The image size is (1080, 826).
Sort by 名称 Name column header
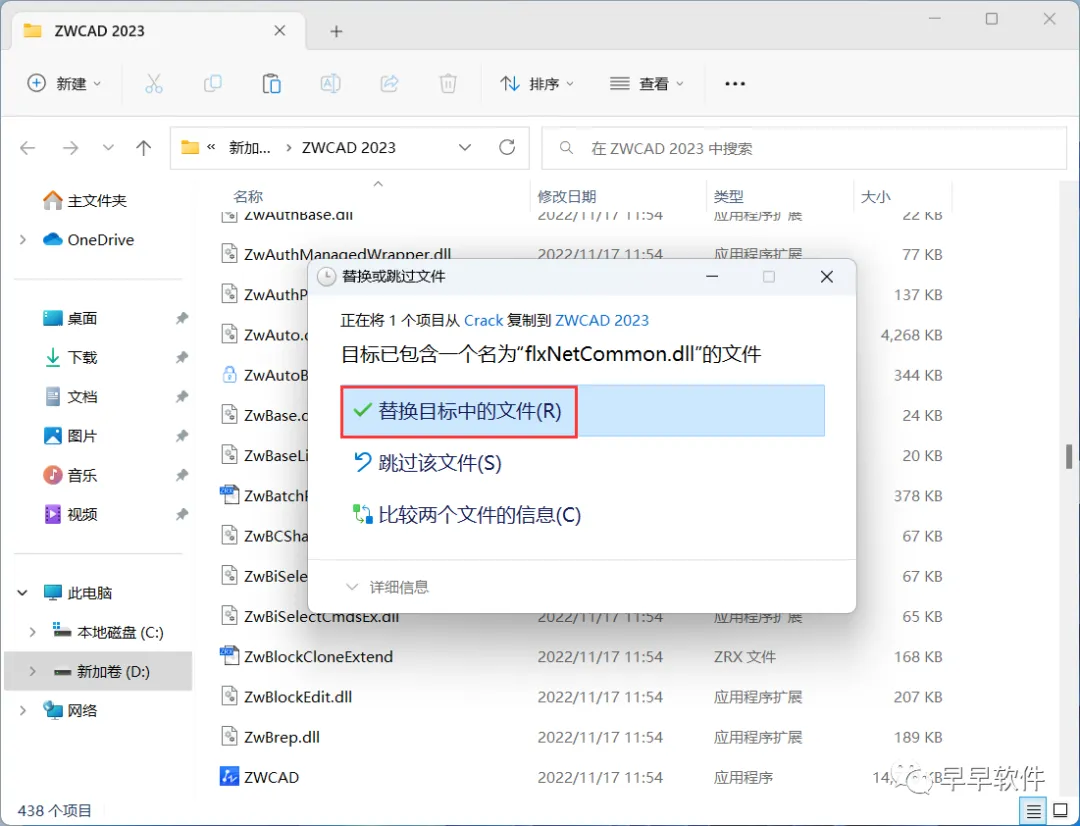(x=248, y=197)
